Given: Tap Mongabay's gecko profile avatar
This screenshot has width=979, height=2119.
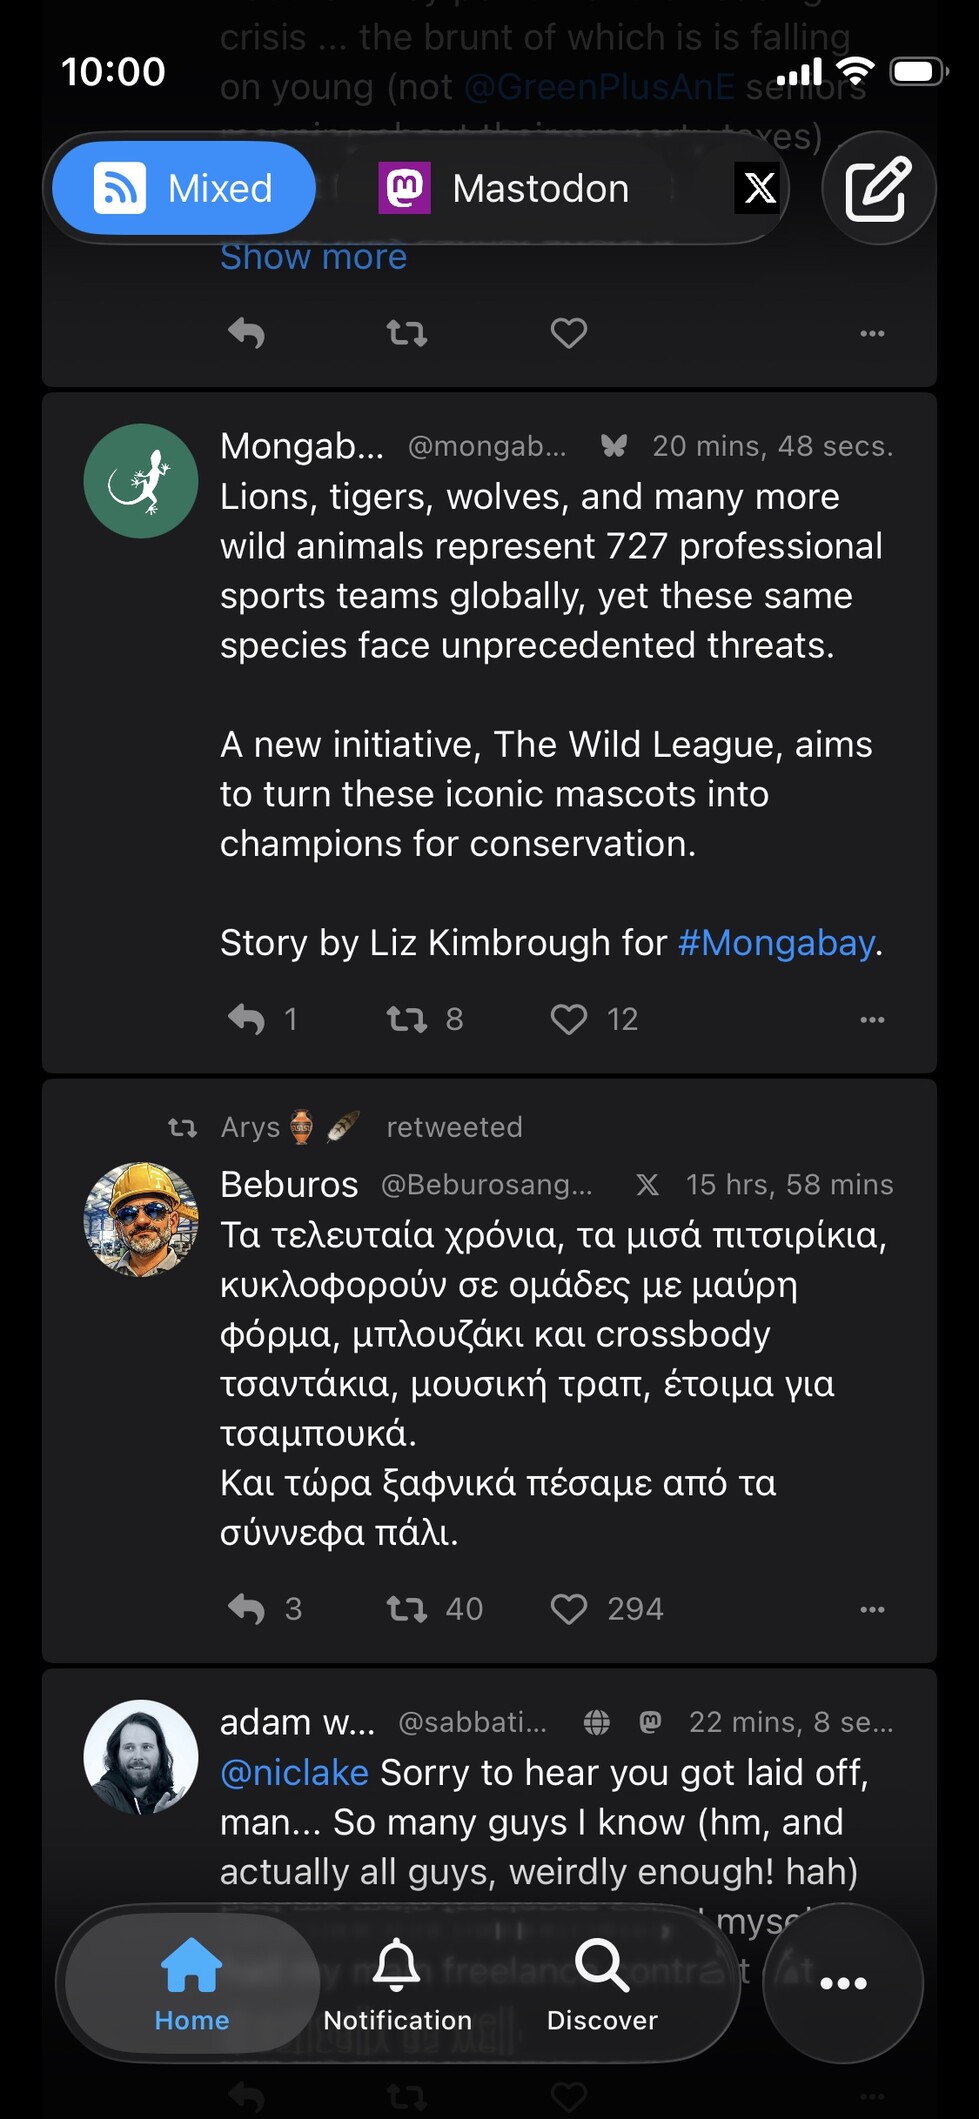Looking at the screenshot, I should pos(141,481).
